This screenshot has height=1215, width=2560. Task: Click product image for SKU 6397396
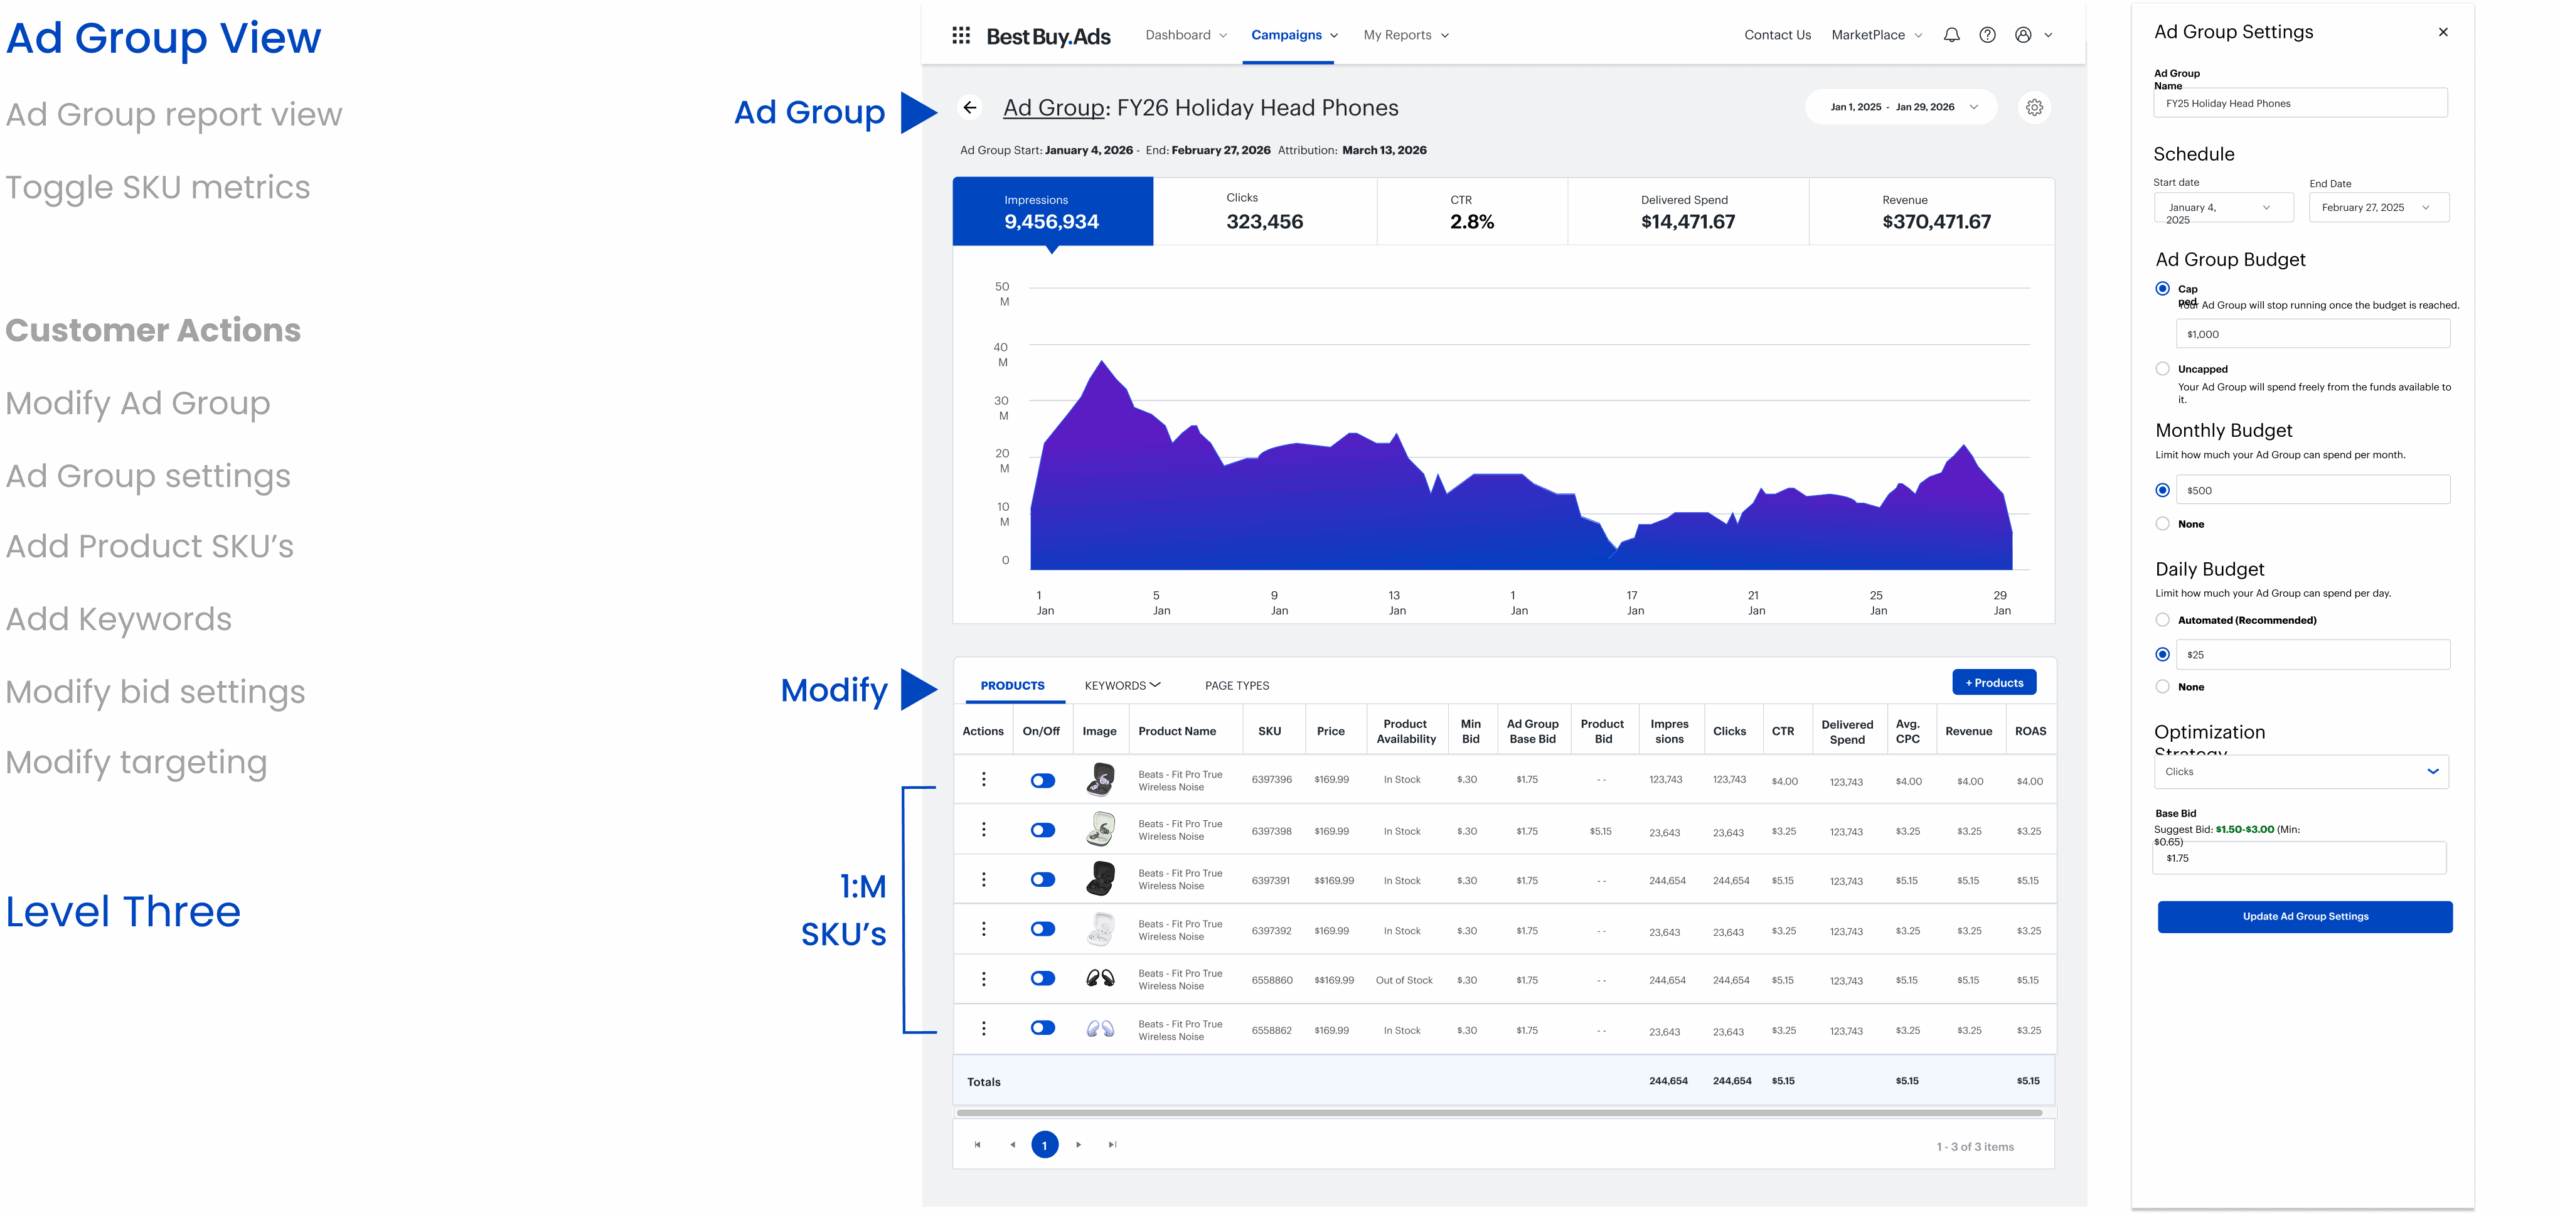tap(1100, 779)
